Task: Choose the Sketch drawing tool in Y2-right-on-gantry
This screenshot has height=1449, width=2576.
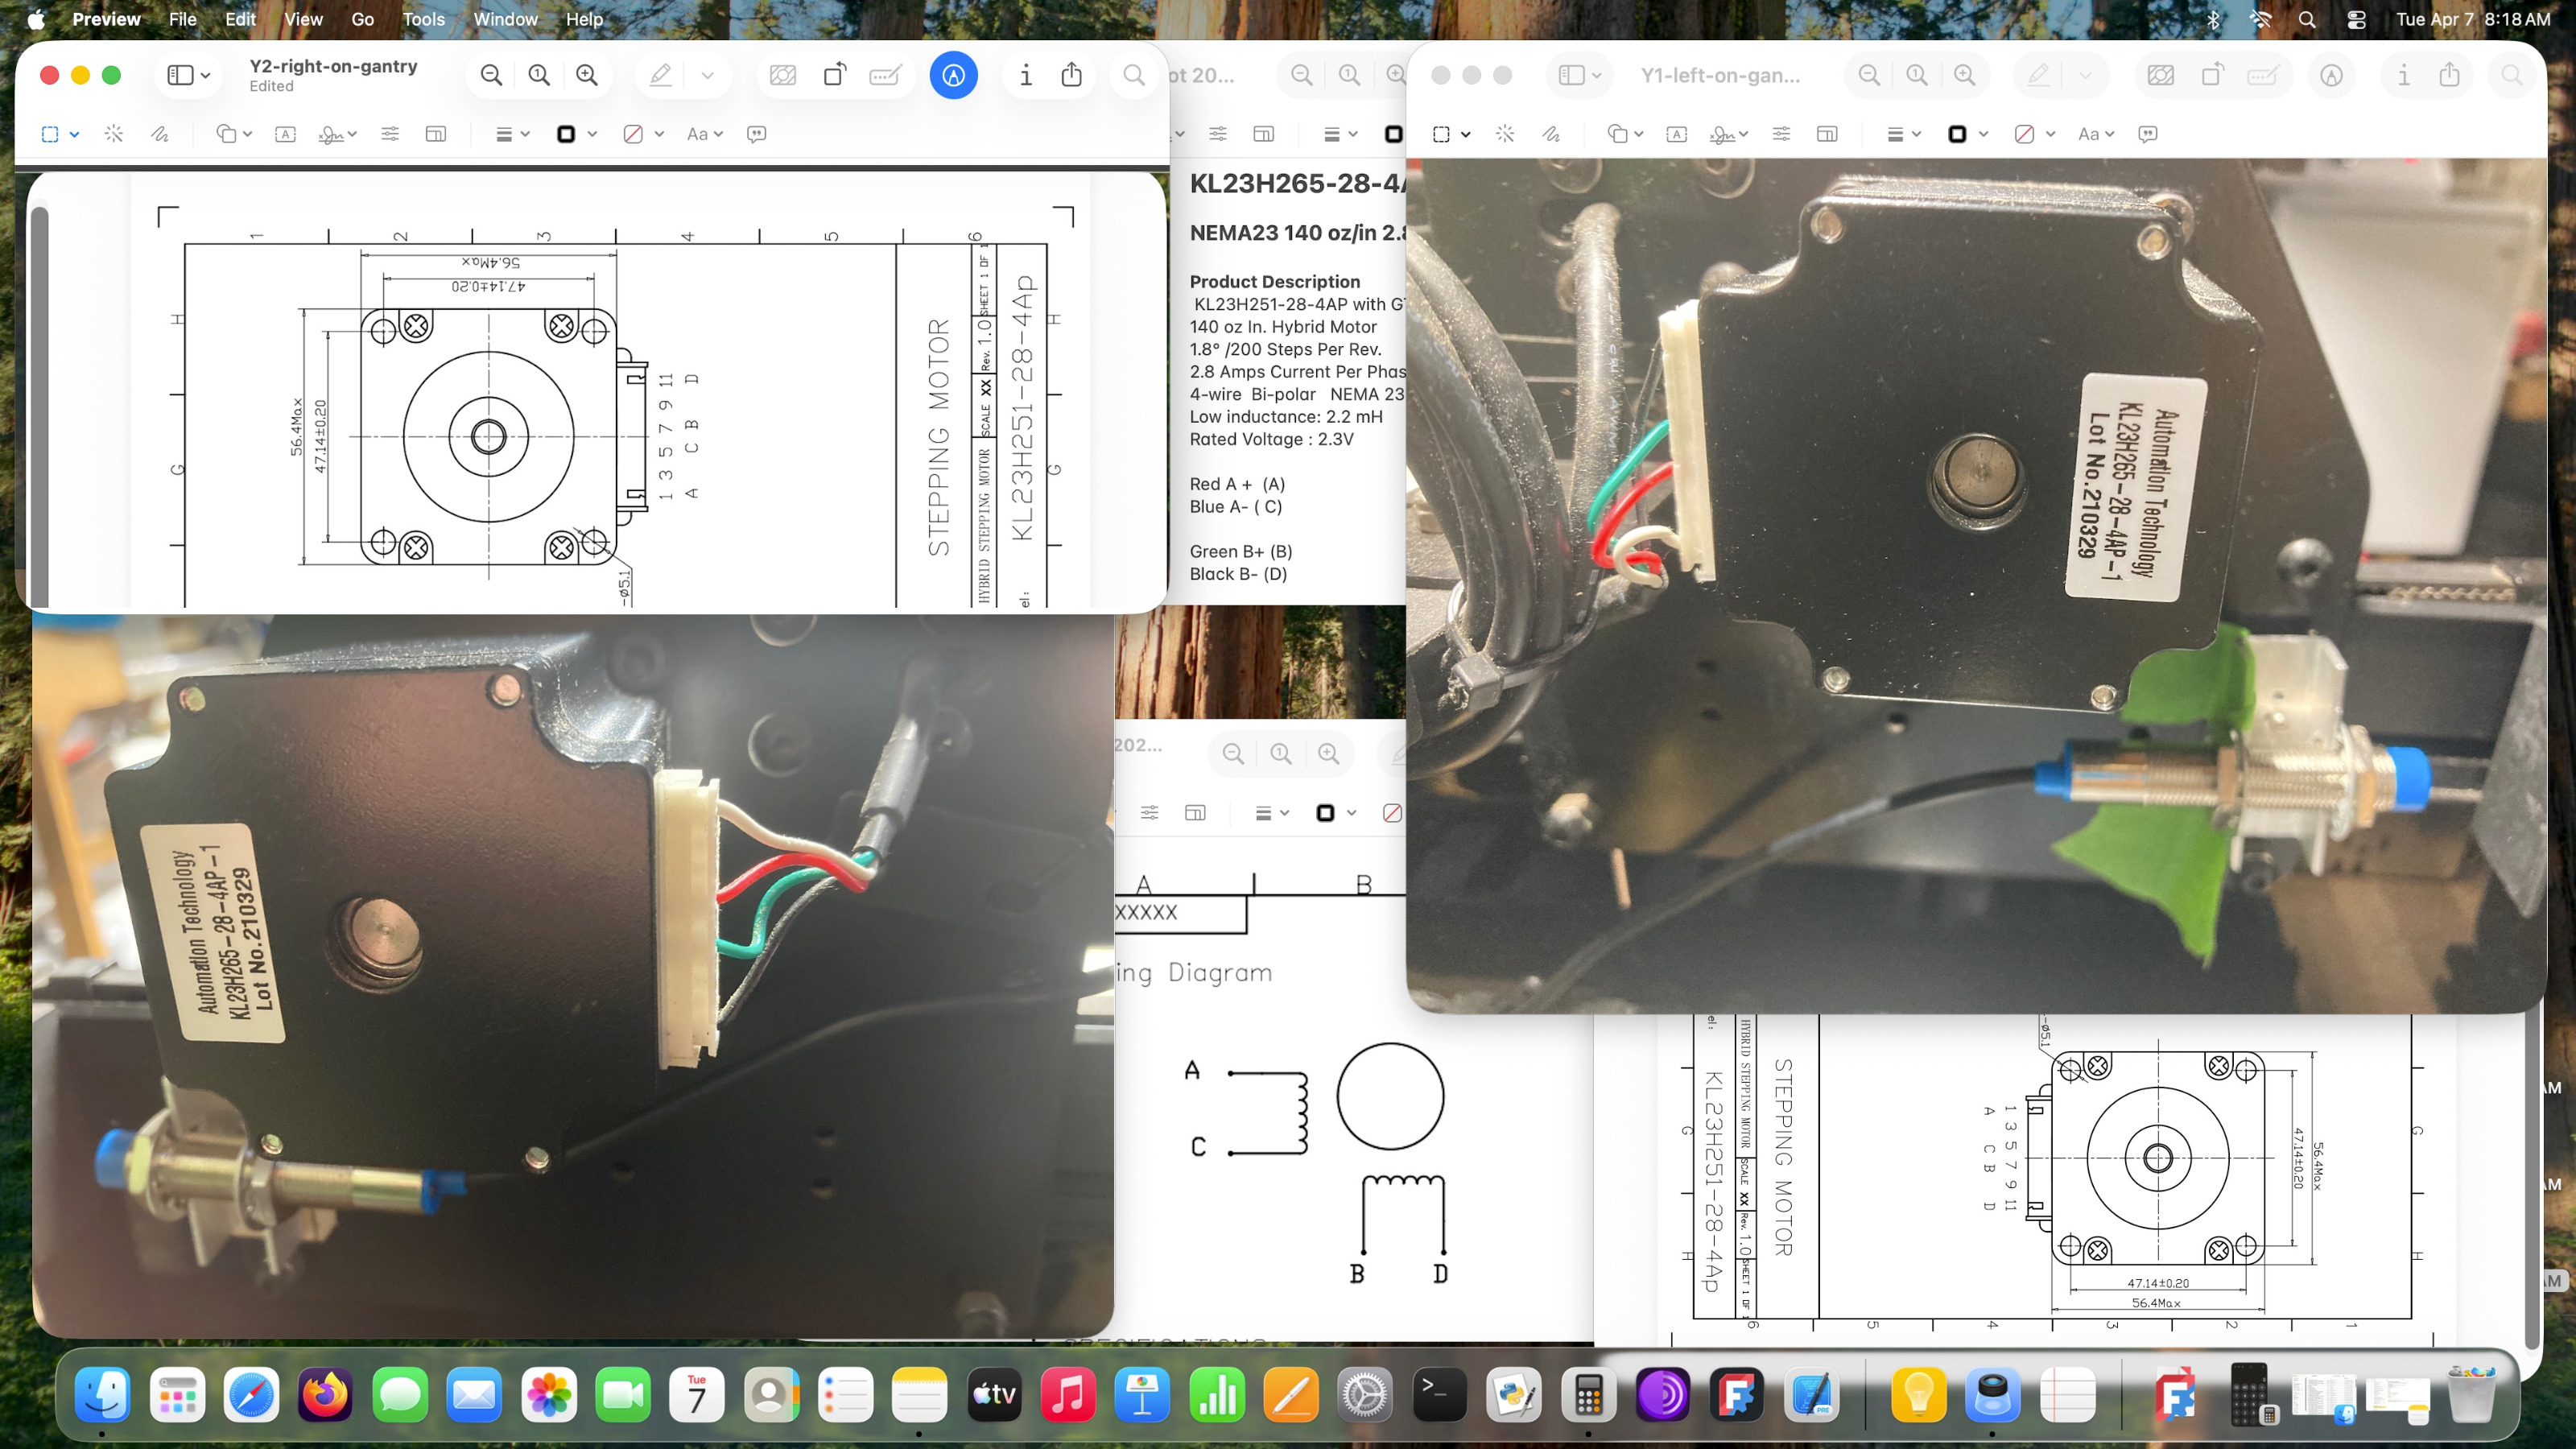Action: pyautogui.click(x=160, y=134)
